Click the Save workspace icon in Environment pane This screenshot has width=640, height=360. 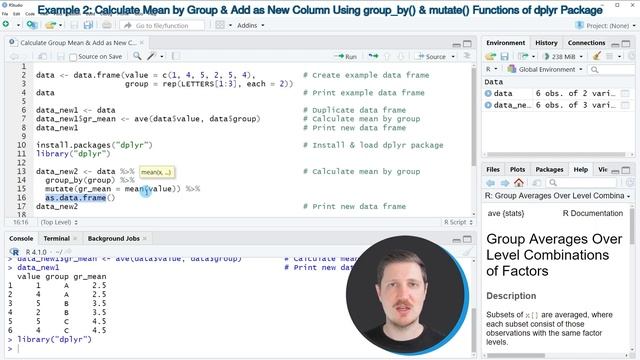click(x=504, y=56)
